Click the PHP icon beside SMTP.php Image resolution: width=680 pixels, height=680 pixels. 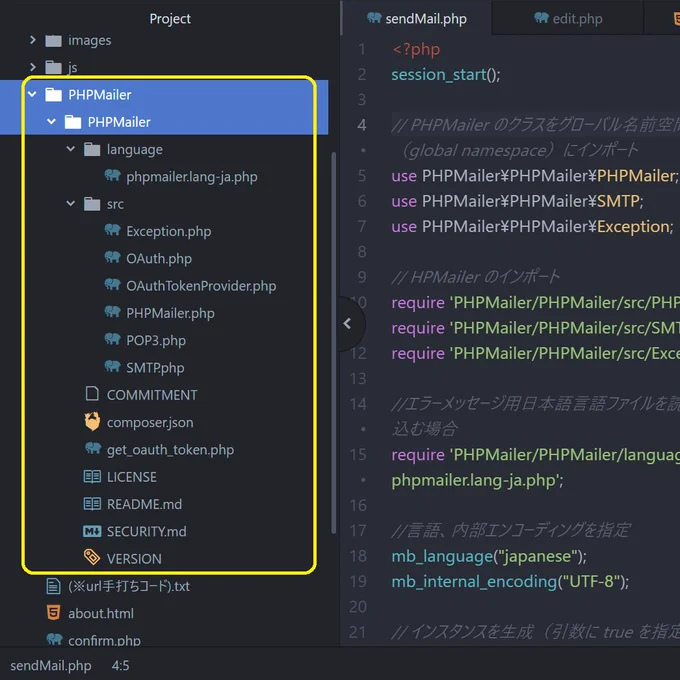click(112, 367)
